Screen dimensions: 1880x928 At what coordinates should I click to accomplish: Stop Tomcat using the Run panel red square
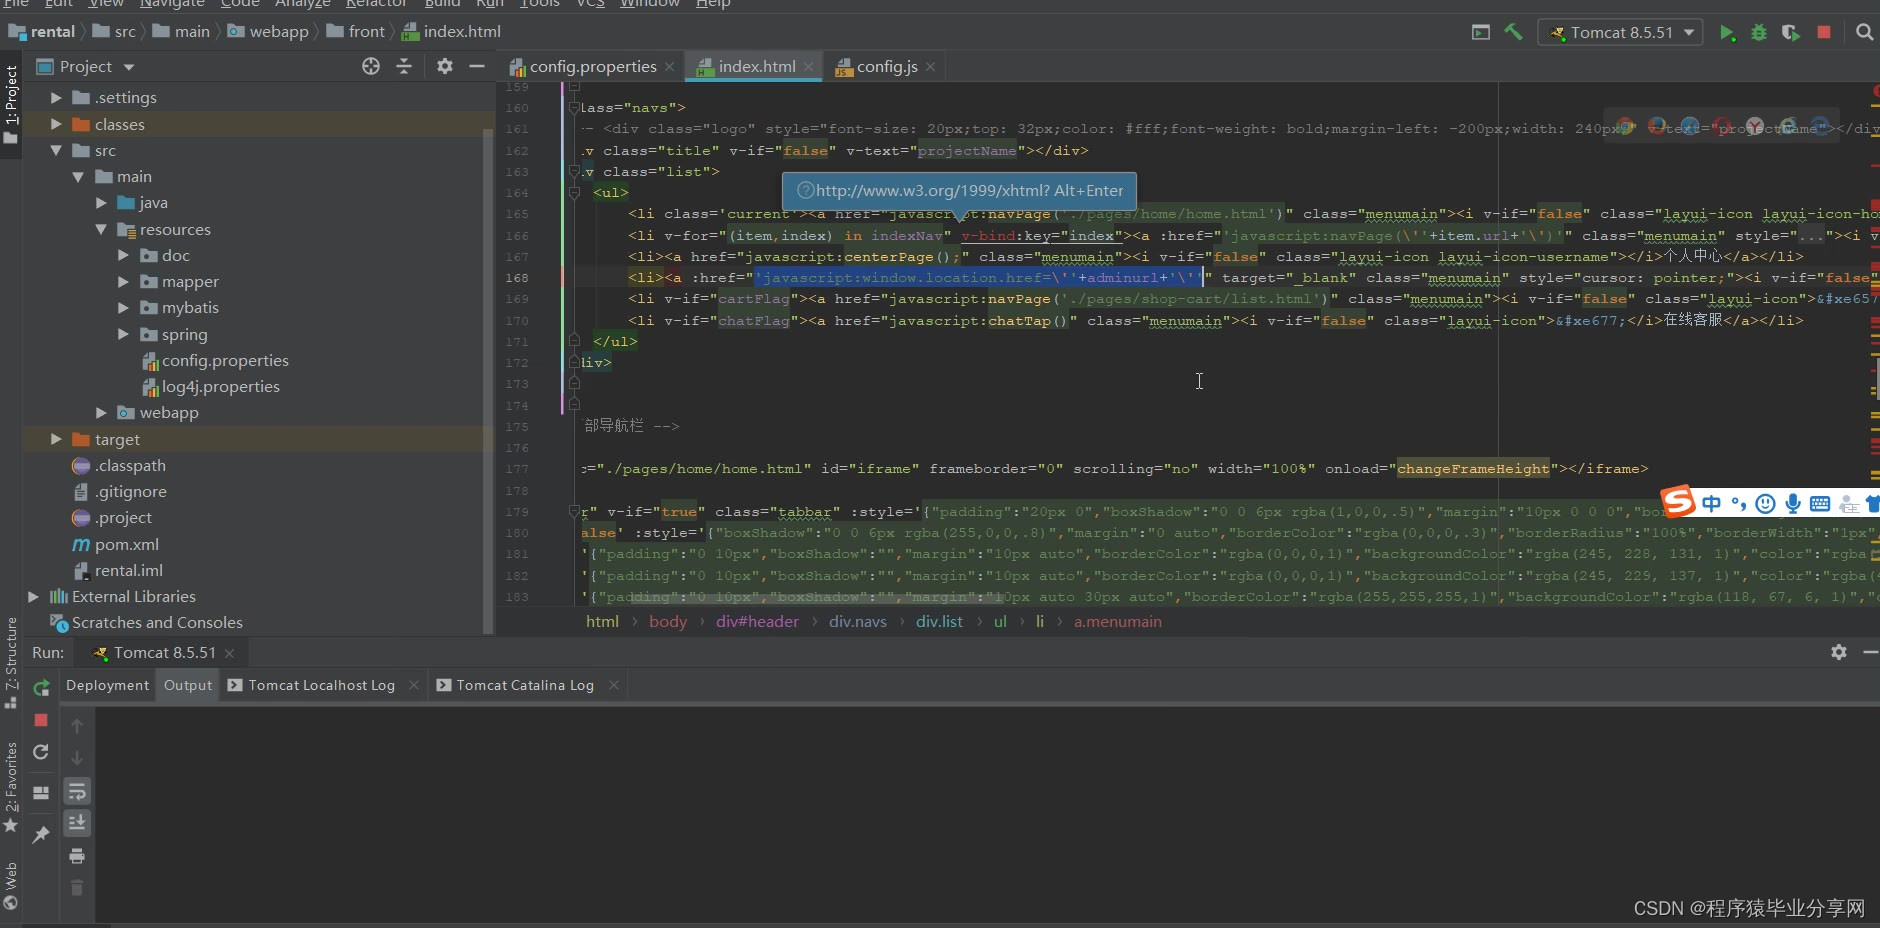click(41, 720)
